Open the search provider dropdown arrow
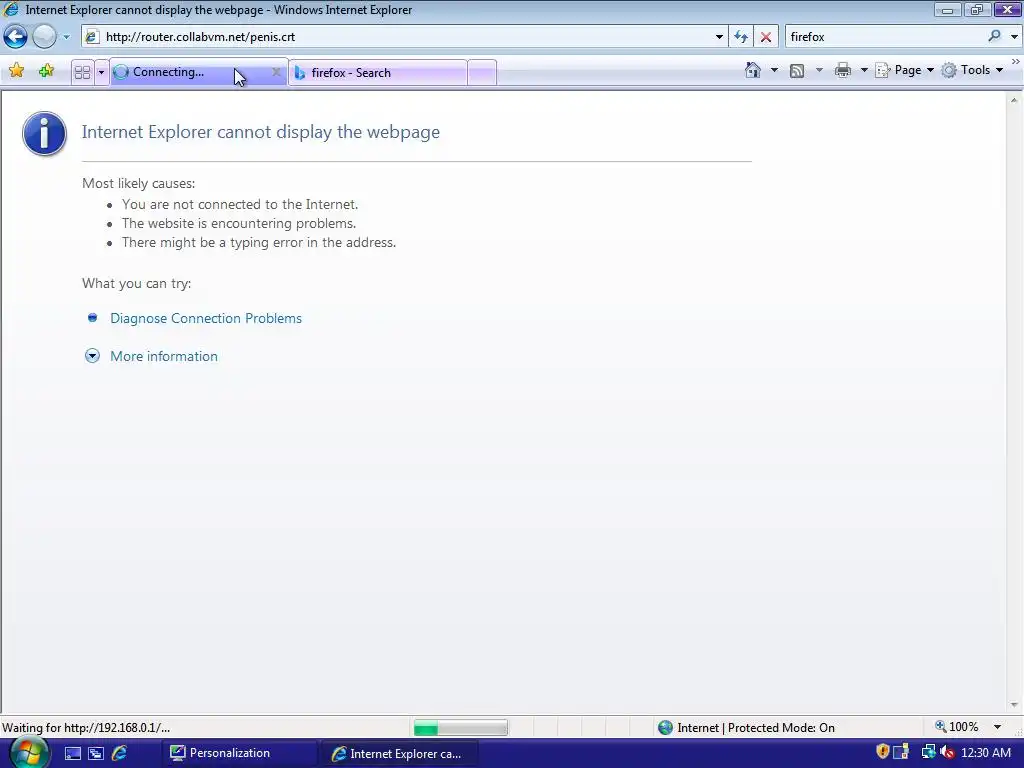The image size is (1024, 768). [1014, 37]
